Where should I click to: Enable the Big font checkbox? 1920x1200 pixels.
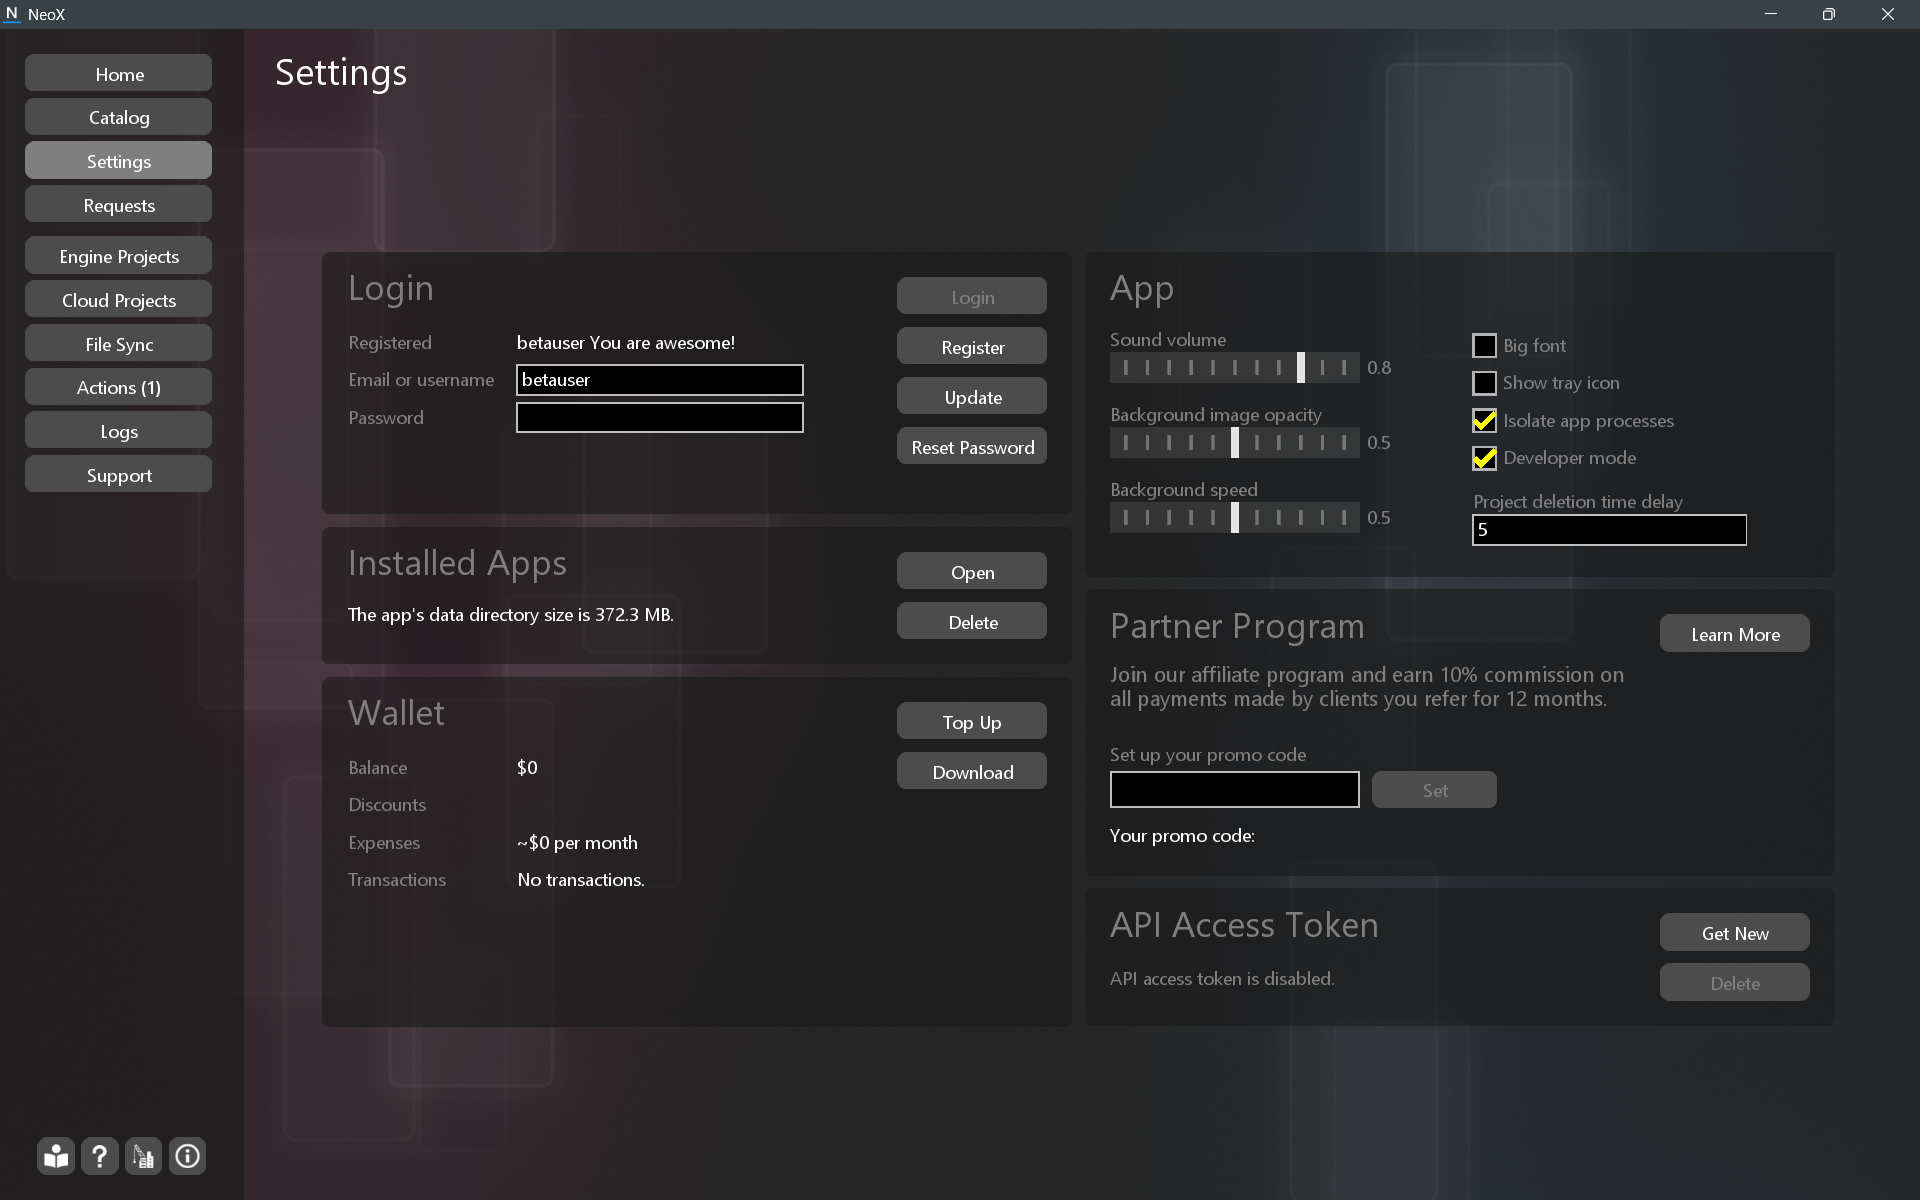pyautogui.click(x=1484, y=346)
